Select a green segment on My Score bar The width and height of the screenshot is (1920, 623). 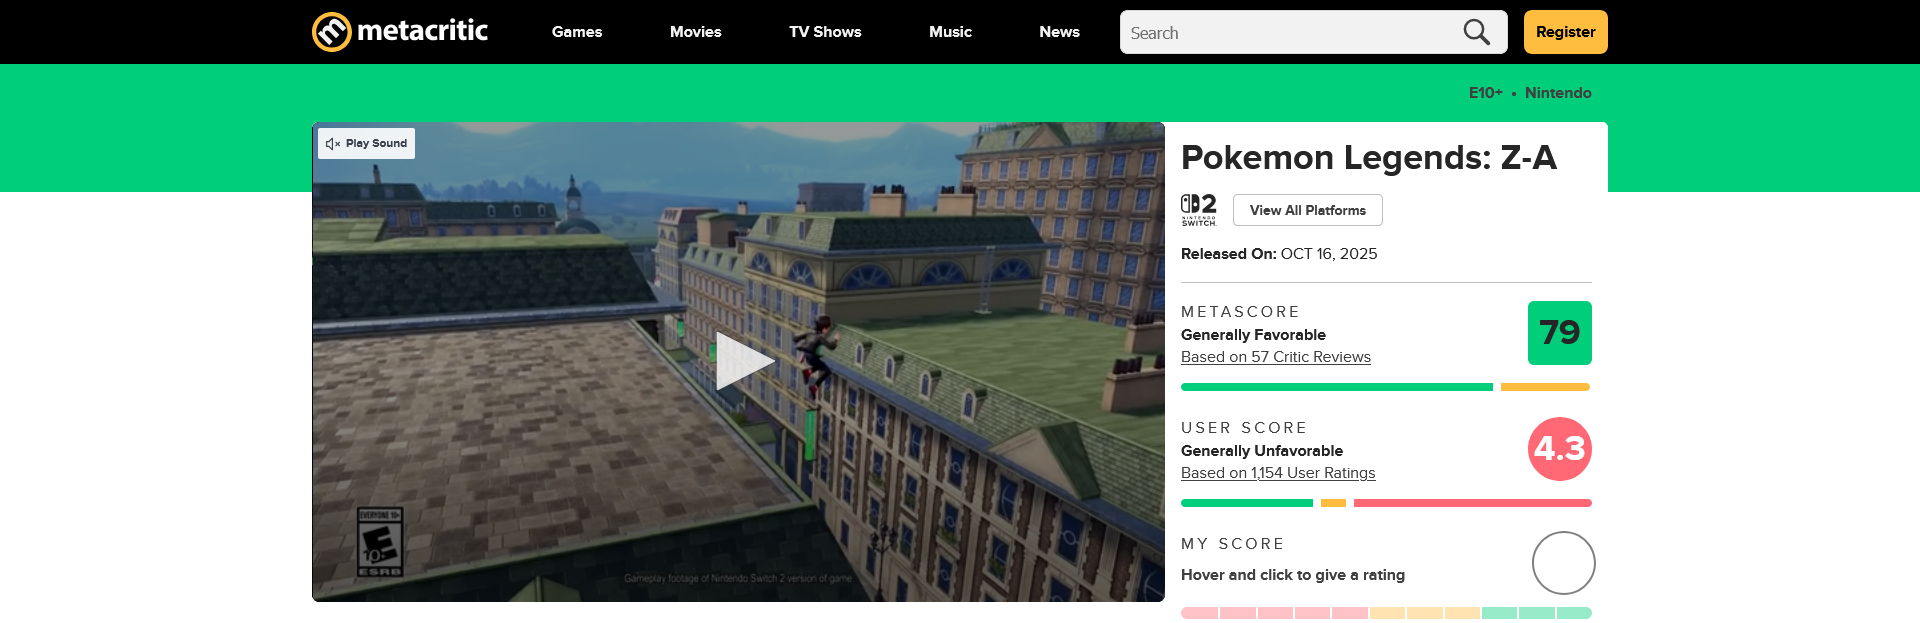click(1537, 613)
